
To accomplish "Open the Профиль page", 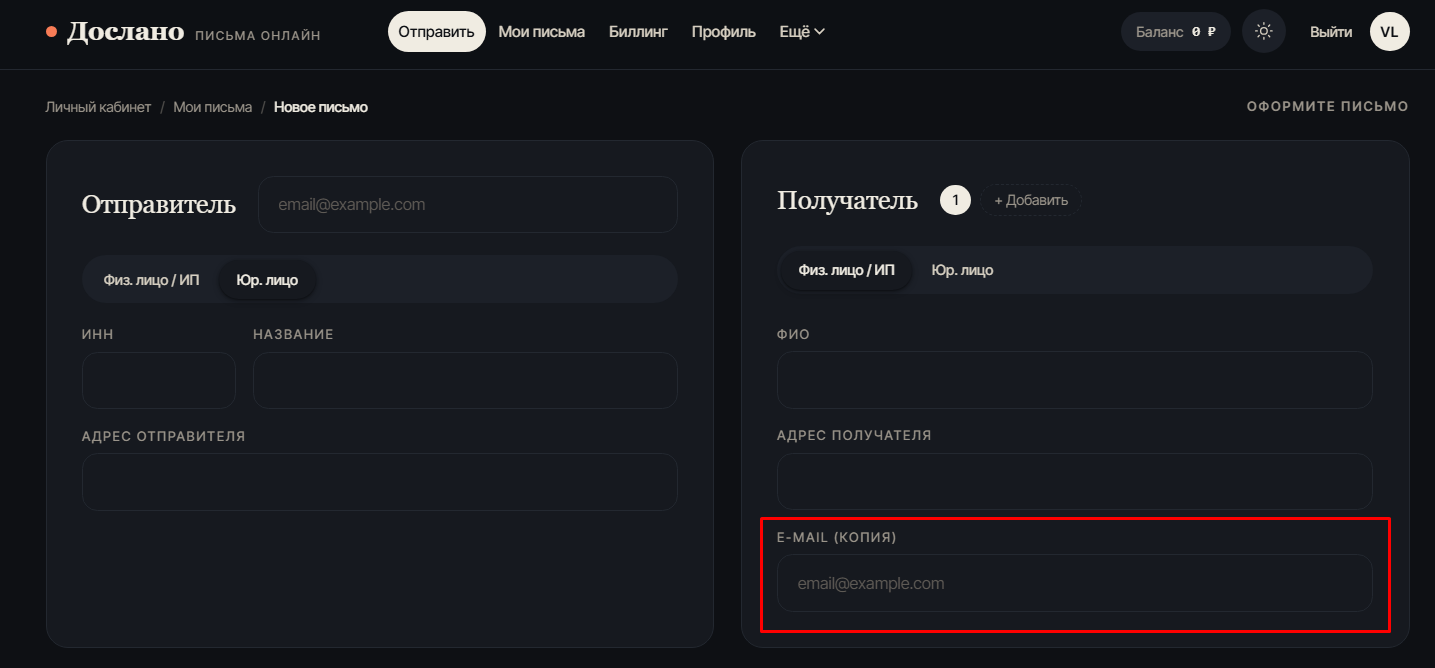I will pyautogui.click(x=723, y=32).
